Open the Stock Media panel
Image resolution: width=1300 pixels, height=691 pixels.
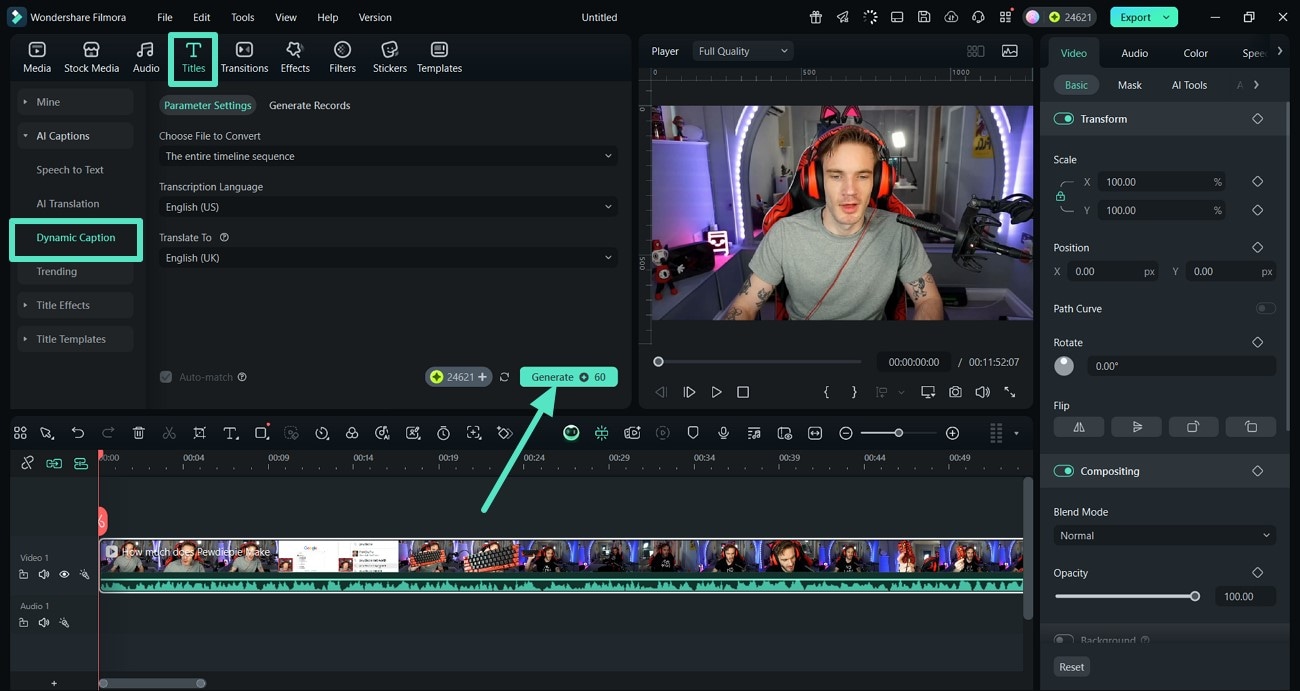[x=91, y=57]
